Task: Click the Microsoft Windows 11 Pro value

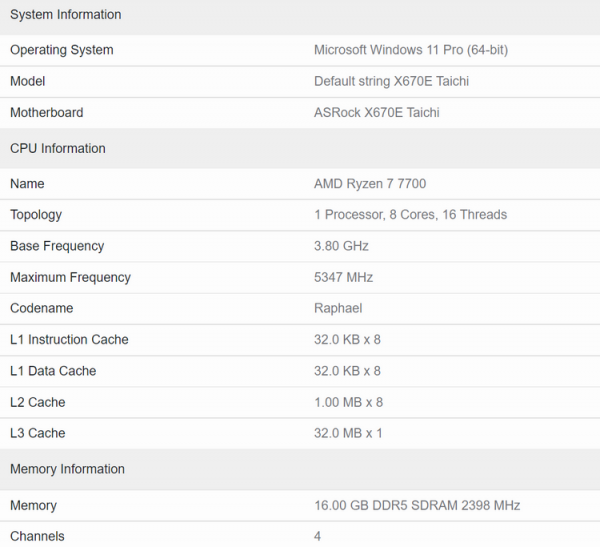Action: click(x=411, y=50)
